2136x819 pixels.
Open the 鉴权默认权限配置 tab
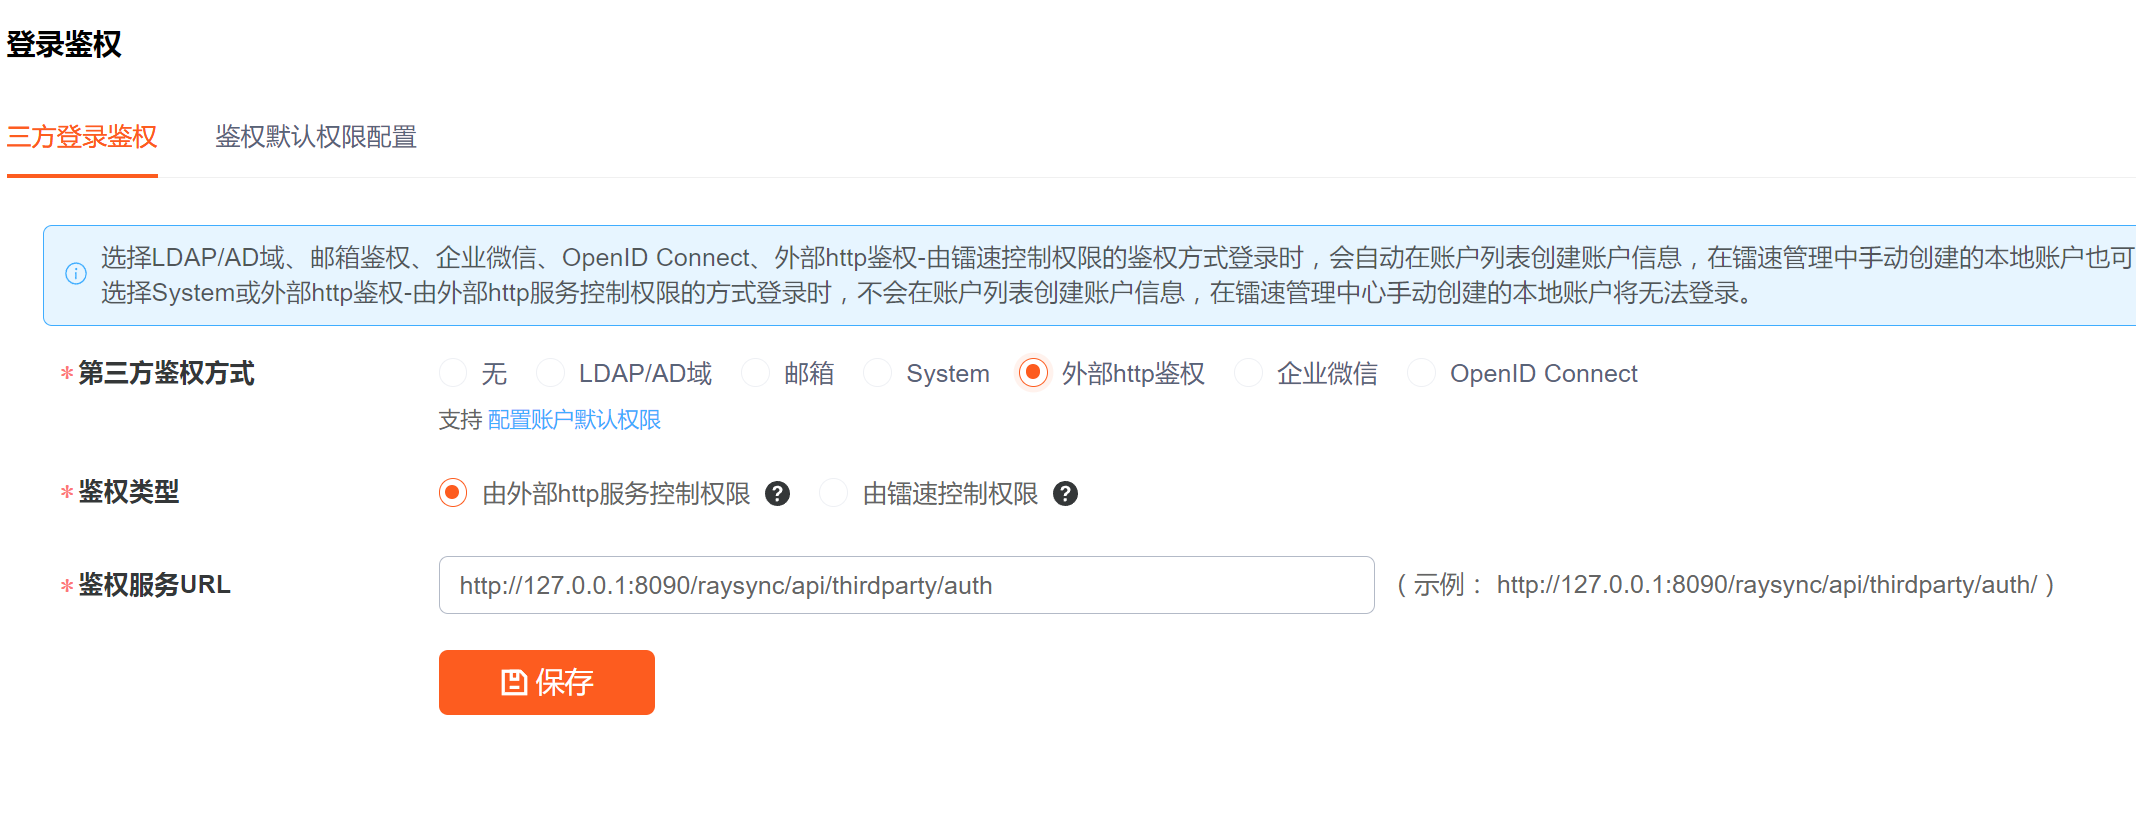pos(315,137)
